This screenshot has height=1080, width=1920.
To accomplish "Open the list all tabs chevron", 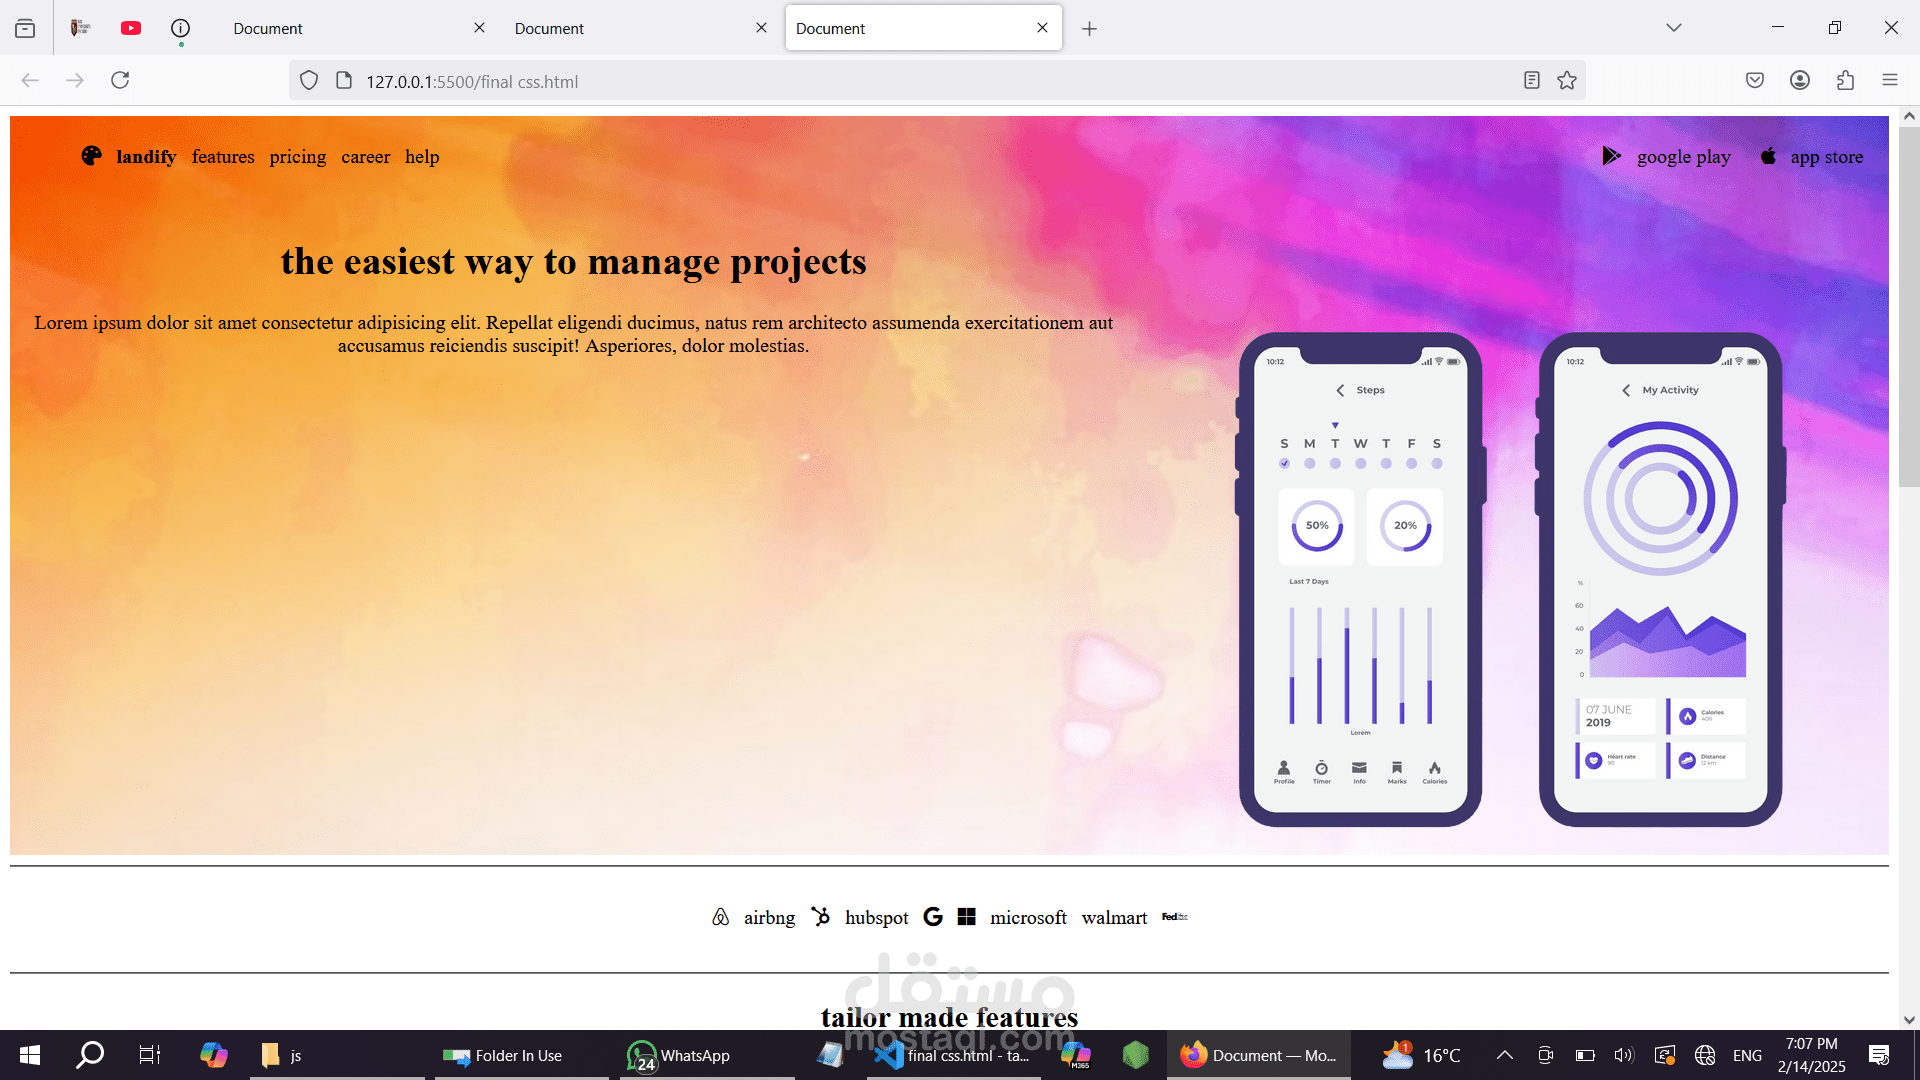I will click(x=1674, y=27).
